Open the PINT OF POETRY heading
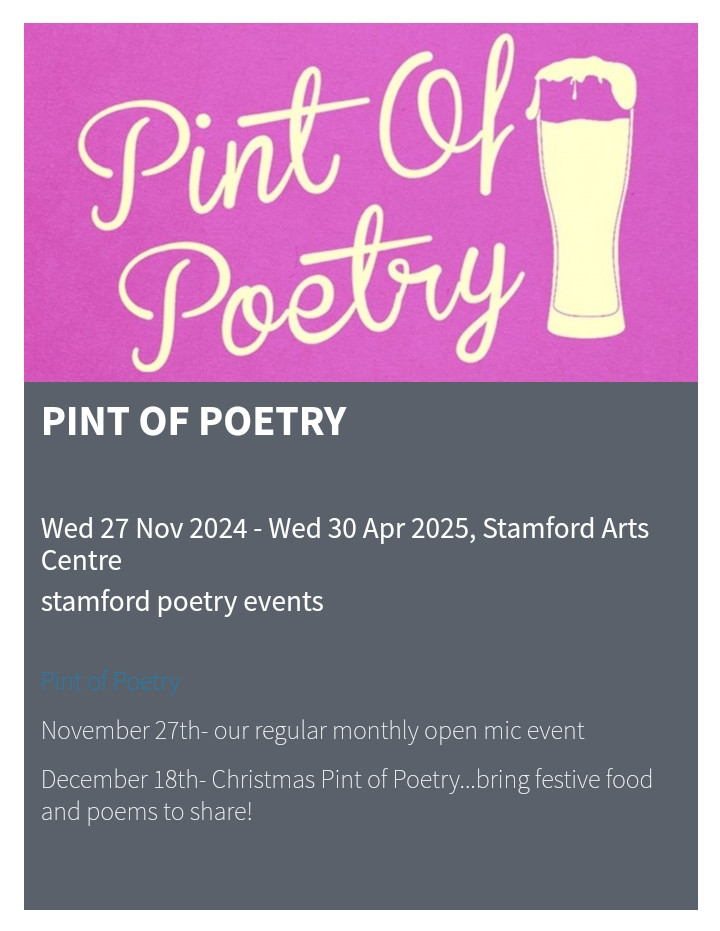This screenshot has height=931, width=720. coord(194,421)
